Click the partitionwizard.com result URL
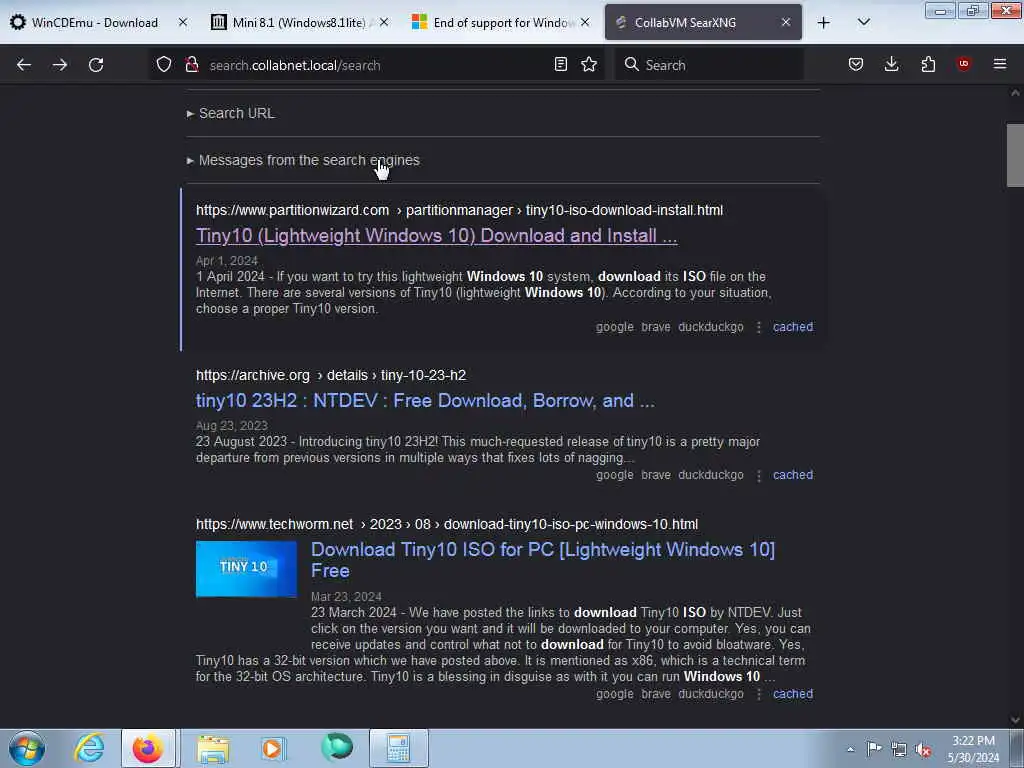Screen dimensions: 1024x768 (459, 210)
